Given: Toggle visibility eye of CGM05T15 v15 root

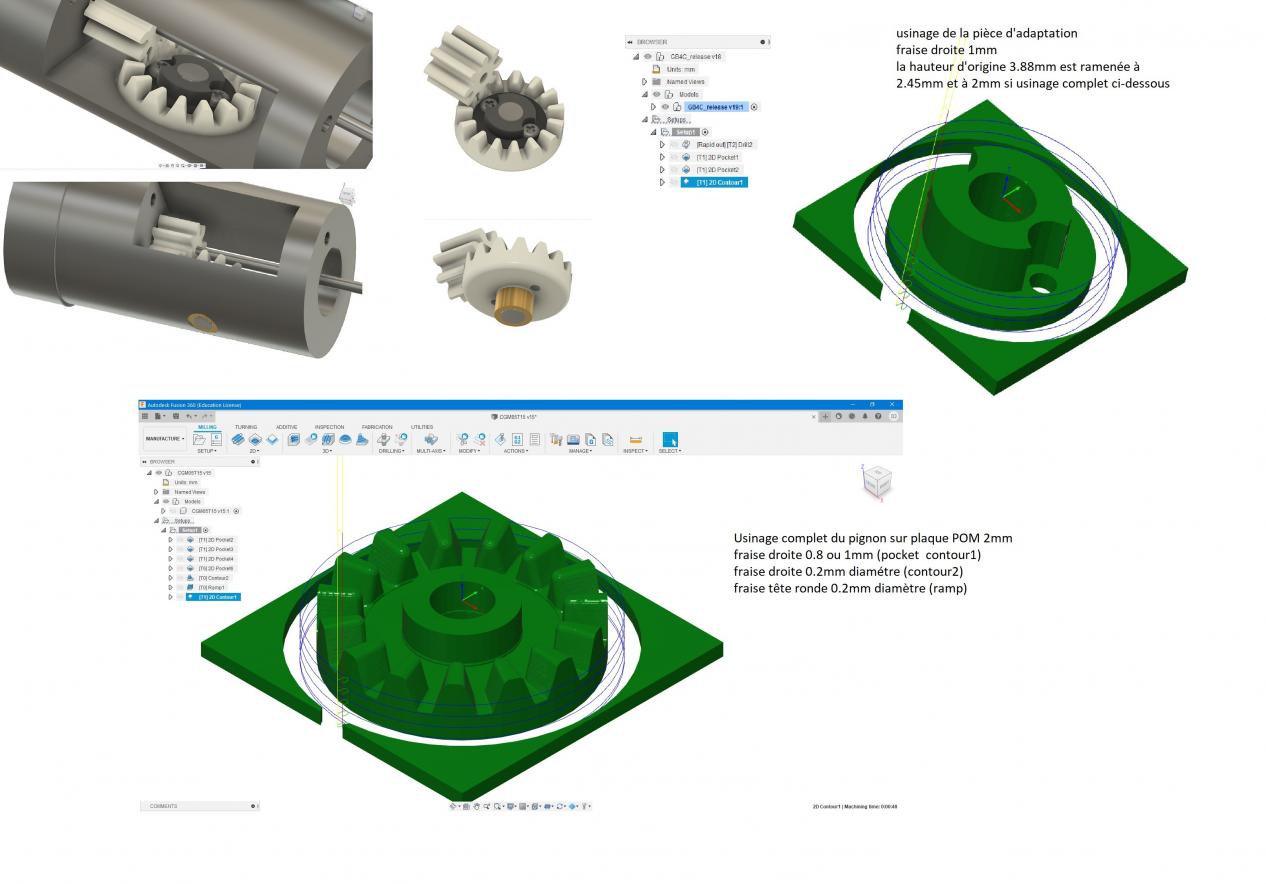Looking at the screenshot, I should coord(158,473).
